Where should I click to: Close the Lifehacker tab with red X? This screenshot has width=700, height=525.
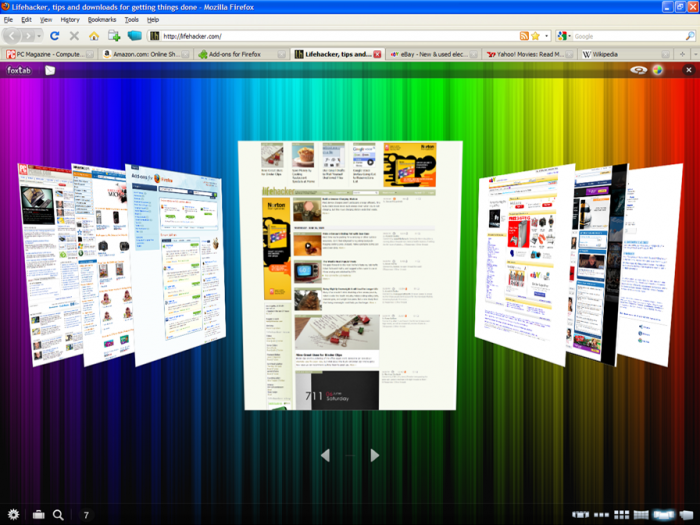click(x=377, y=54)
